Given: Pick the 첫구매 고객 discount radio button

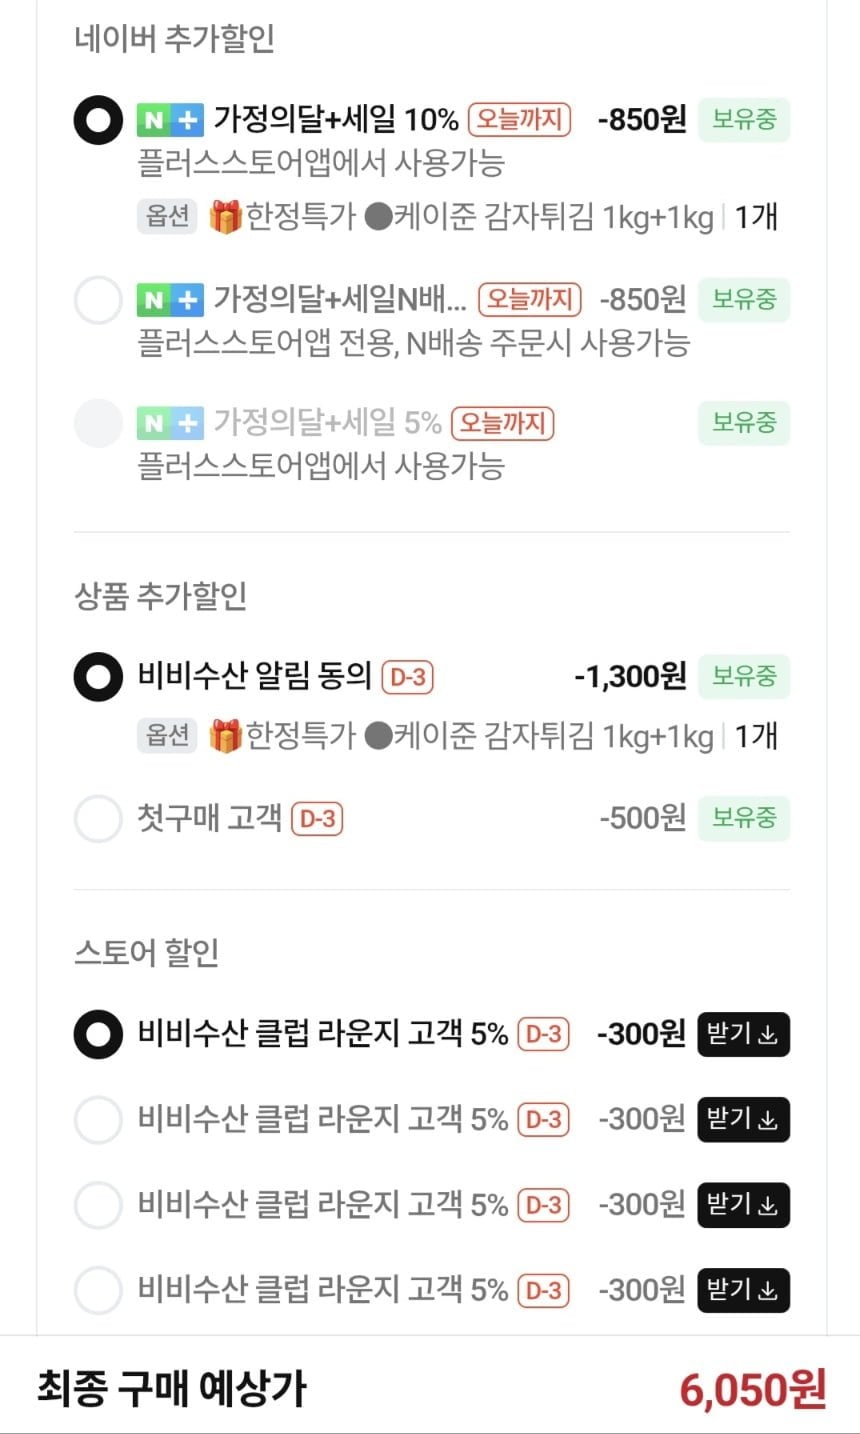Looking at the screenshot, I should coord(98,819).
